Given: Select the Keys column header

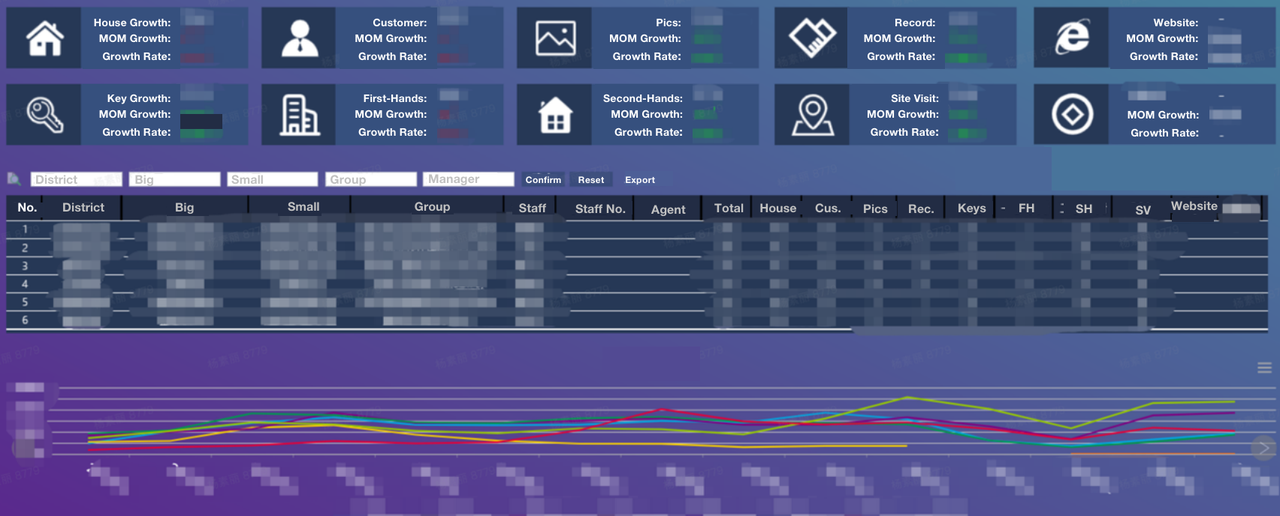Looking at the screenshot, I should (971, 209).
